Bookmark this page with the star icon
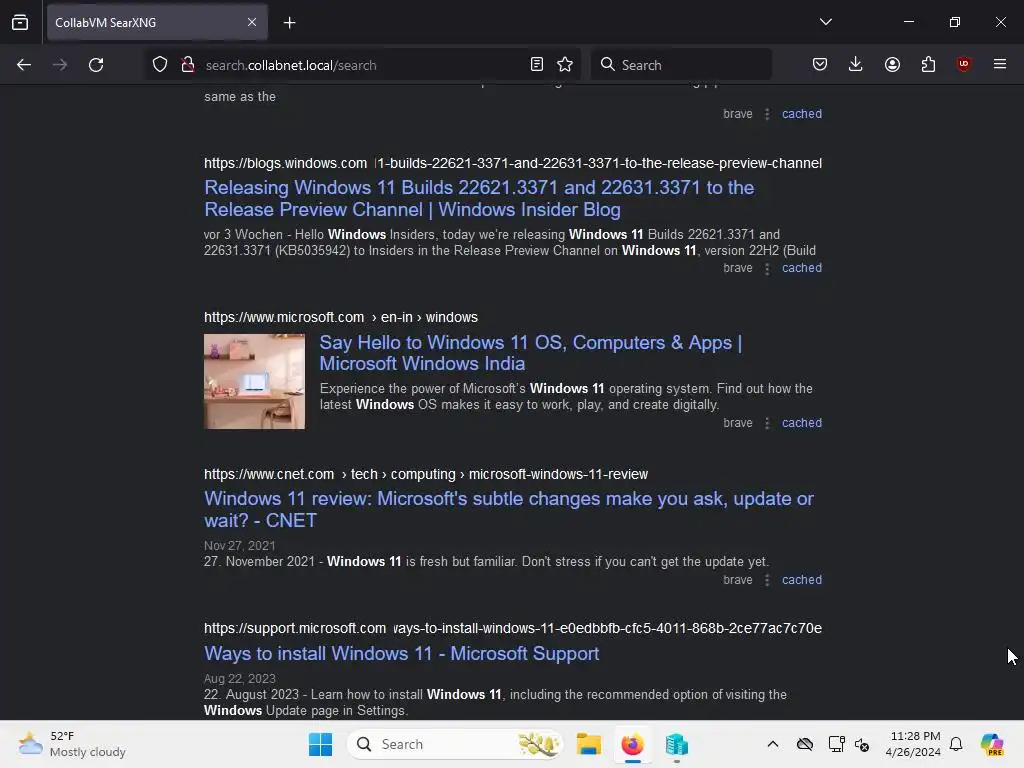Image resolution: width=1024 pixels, height=768 pixels. point(565,65)
